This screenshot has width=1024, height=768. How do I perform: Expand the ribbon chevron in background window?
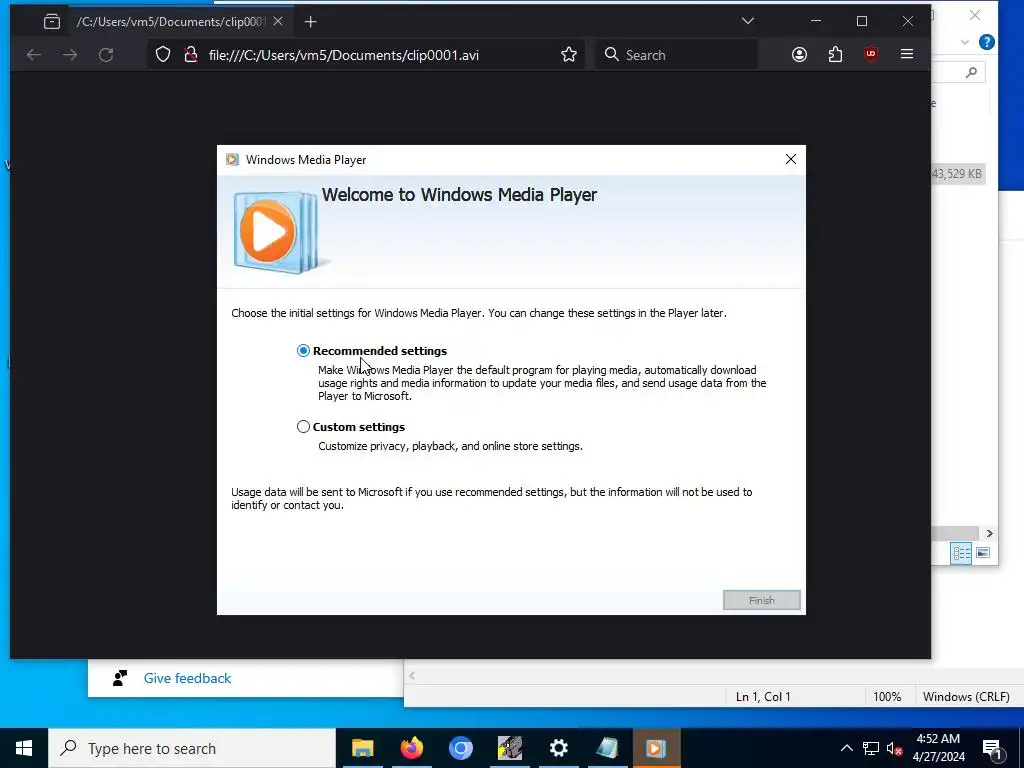point(965,42)
